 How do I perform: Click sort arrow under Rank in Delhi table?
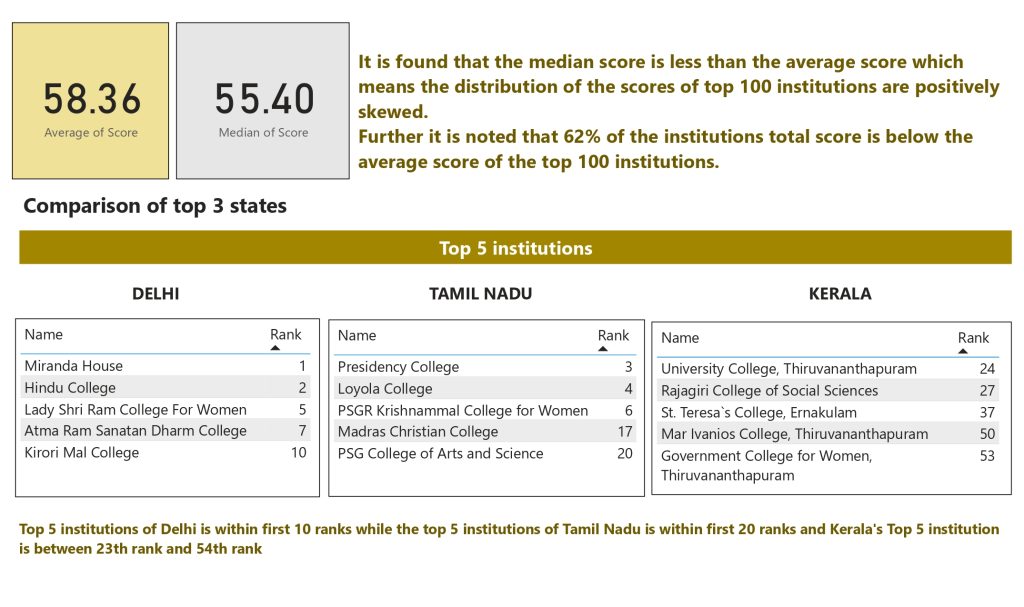pos(276,348)
